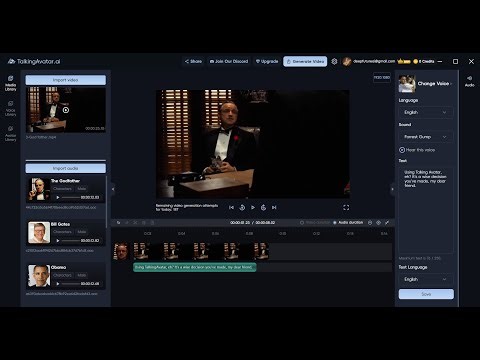This screenshot has height=360, width=480.
Task: Click the audio list scrollbar
Action: click(106, 202)
